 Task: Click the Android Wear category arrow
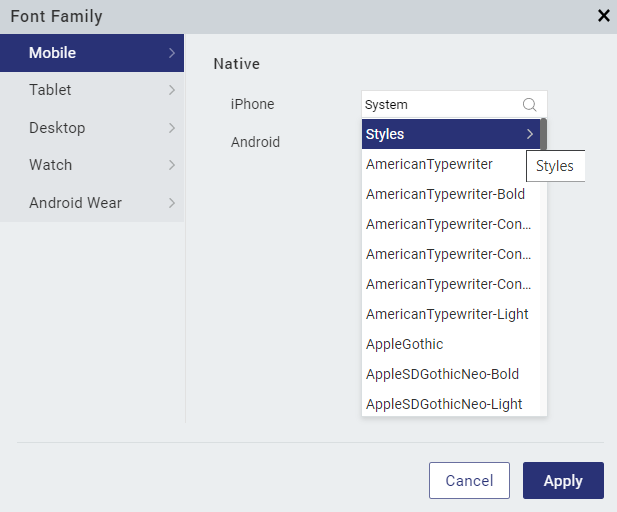pos(172,203)
